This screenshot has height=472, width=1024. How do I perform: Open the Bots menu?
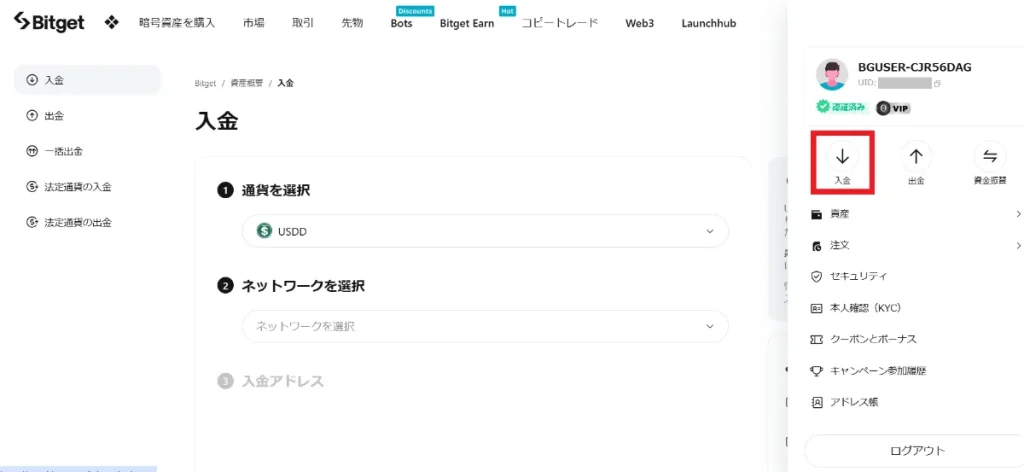tap(402, 24)
